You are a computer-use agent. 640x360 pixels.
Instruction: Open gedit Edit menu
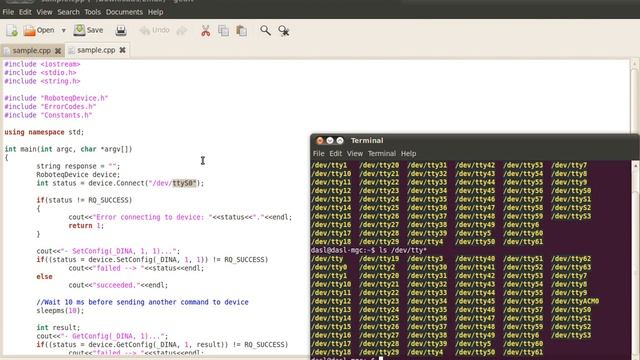25,12
